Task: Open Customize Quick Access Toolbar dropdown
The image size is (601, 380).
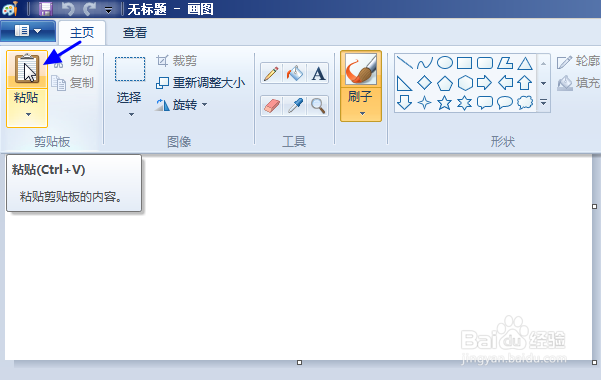Action: pyautogui.click(x=108, y=10)
